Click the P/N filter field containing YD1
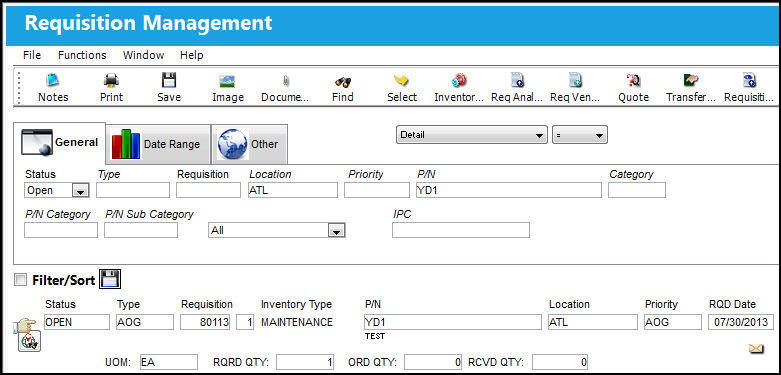Screen dimensions: 781x375 click(509, 190)
